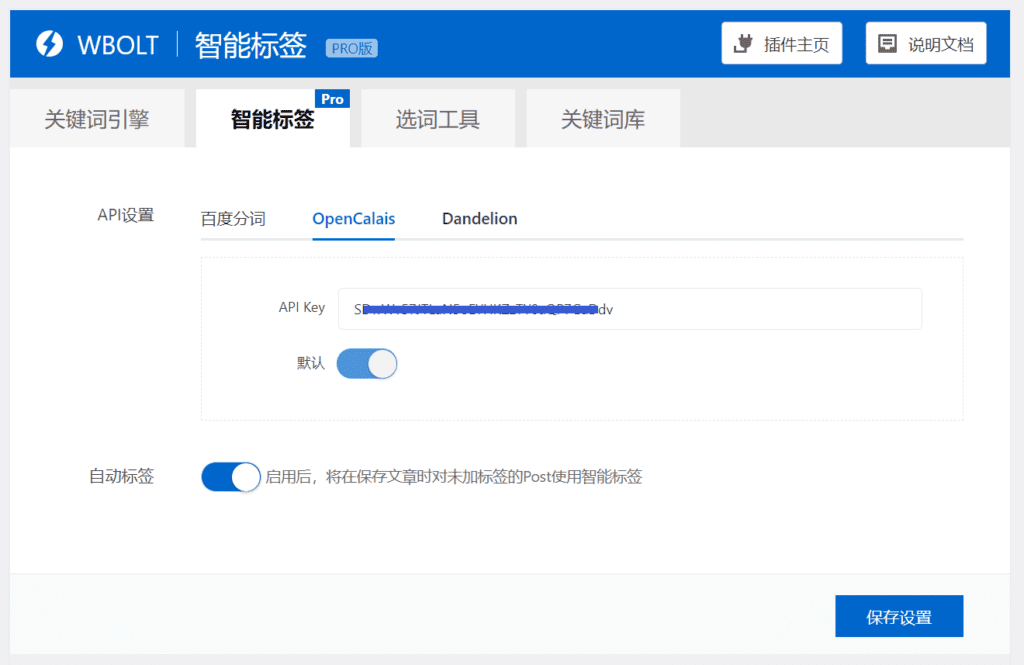
Task: Open the 选词工具 tab
Action: click(x=438, y=117)
